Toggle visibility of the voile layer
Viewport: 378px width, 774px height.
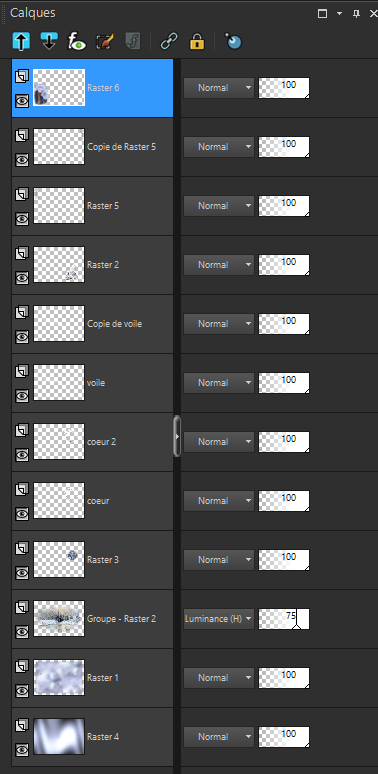point(22,396)
